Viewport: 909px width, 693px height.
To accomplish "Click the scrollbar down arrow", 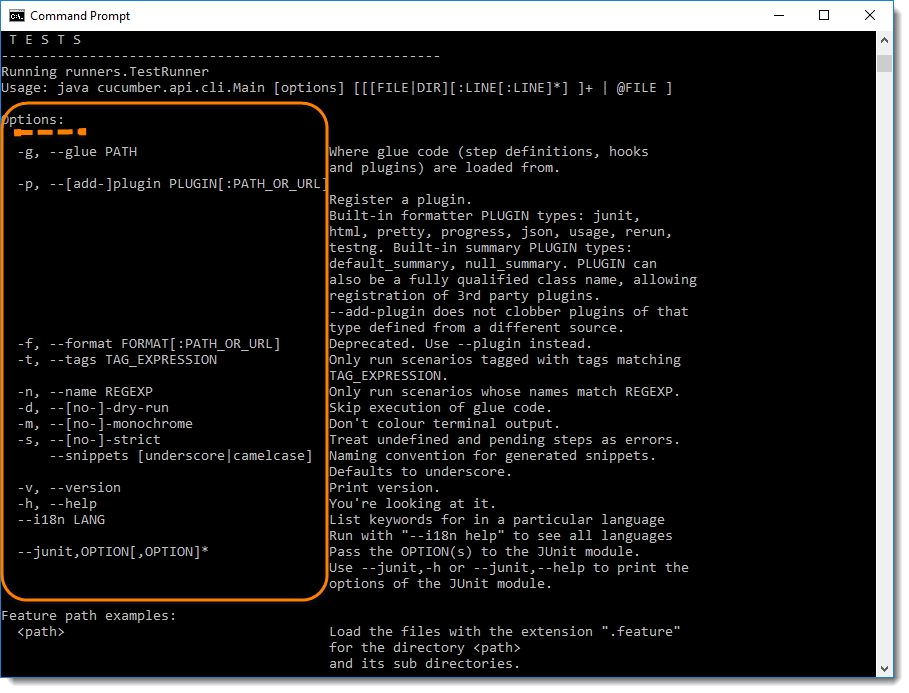I will [884, 669].
